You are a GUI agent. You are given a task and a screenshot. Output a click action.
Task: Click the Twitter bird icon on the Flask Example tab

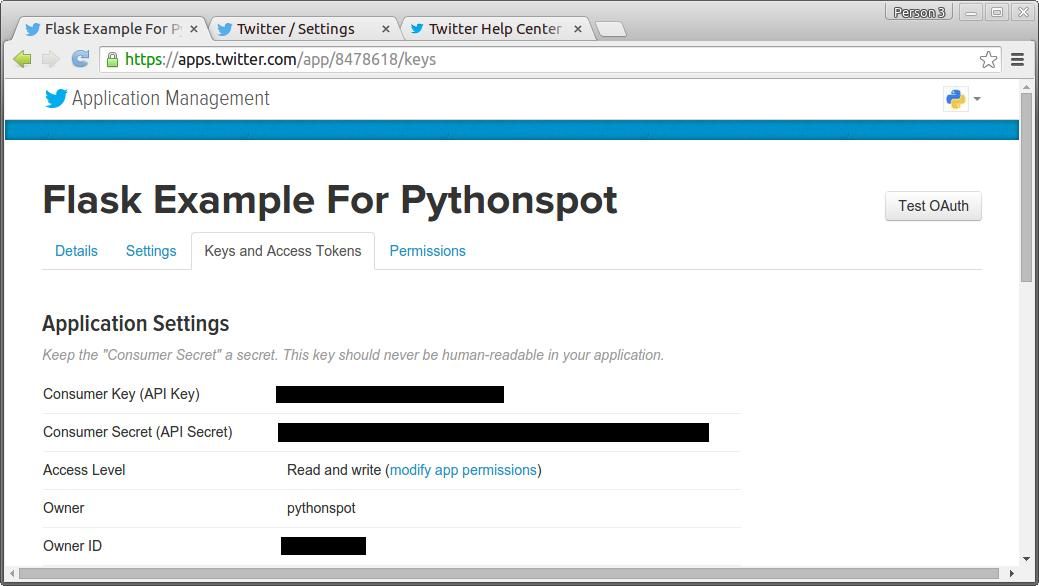(x=32, y=29)
